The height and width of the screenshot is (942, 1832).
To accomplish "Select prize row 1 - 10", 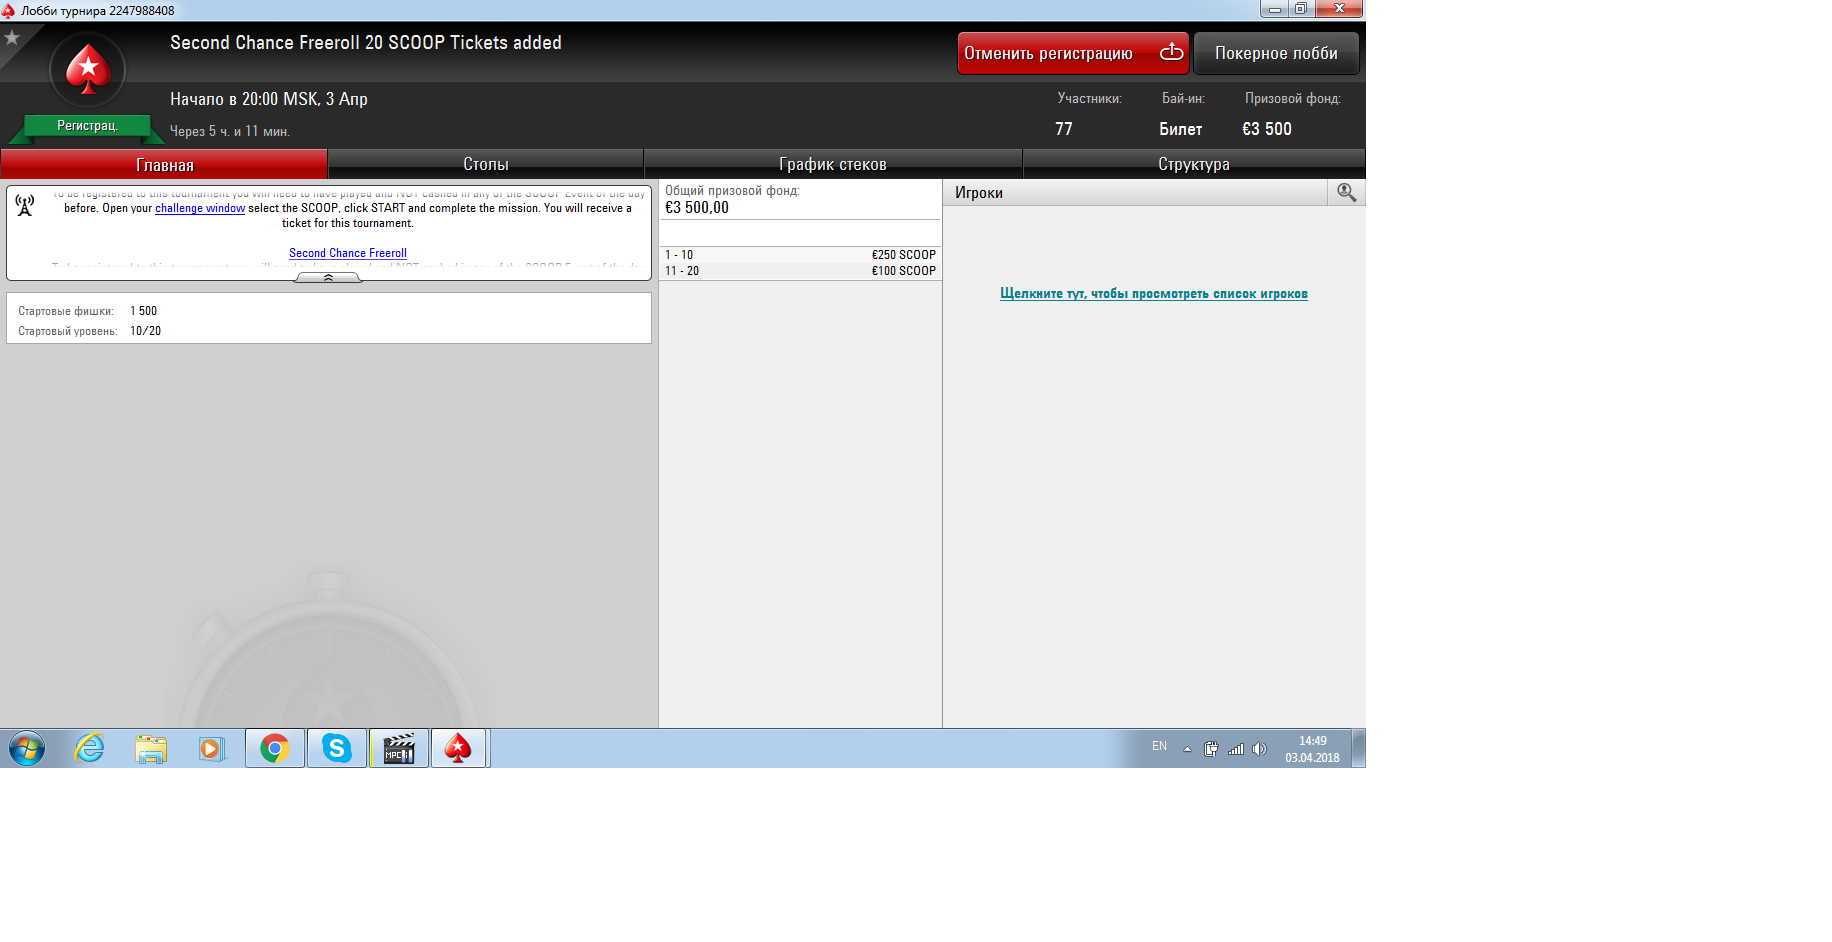I will pos(800,255).
